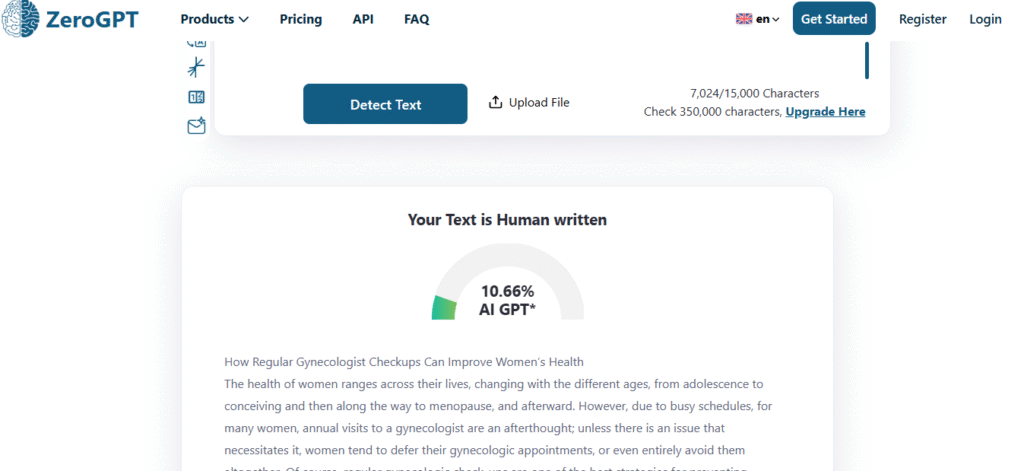The height and width of the screenshot is (471, 1024).
Task: Click the 7,024/15,000 Characters counter
Action: tap(754, 93)
